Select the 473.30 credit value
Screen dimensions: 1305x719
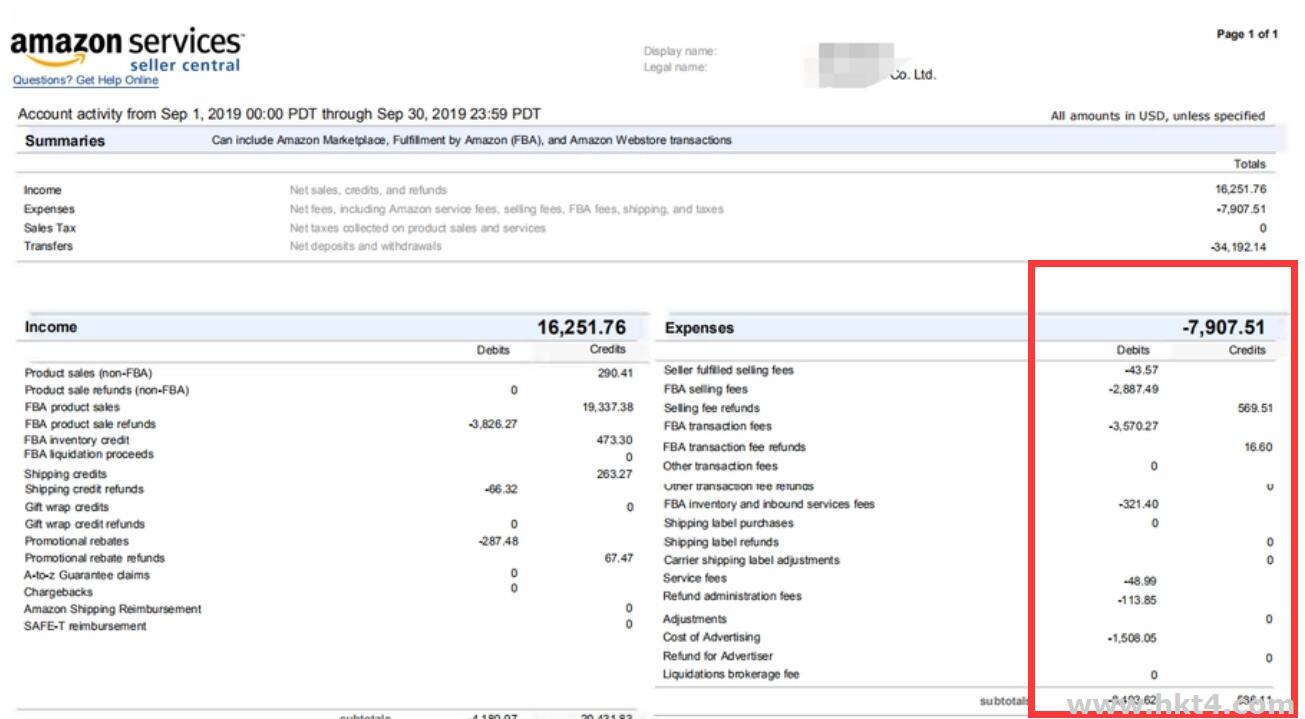[x=615, y=440]
